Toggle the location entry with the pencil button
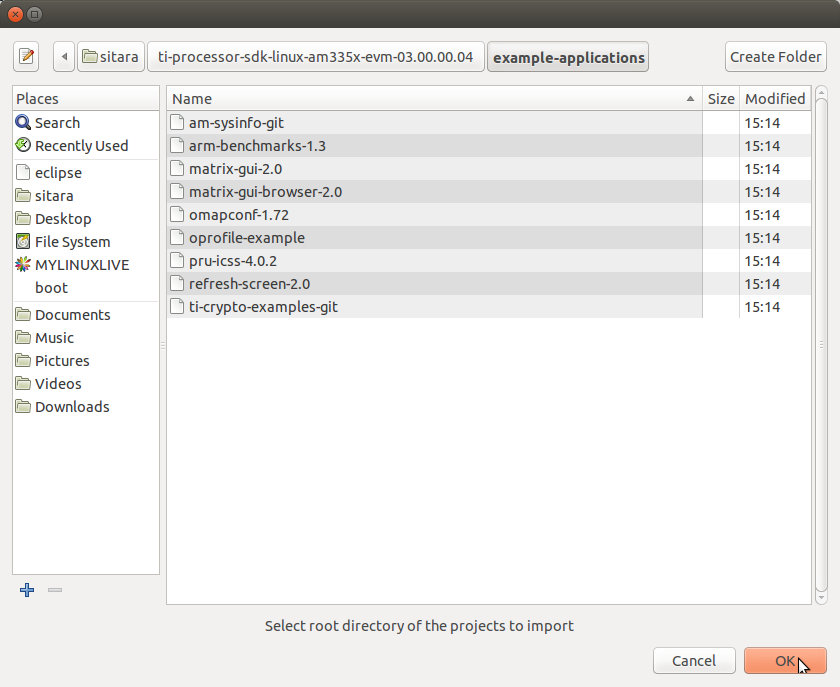Screen dimensions: 840x687 click(x=25, y=56)
